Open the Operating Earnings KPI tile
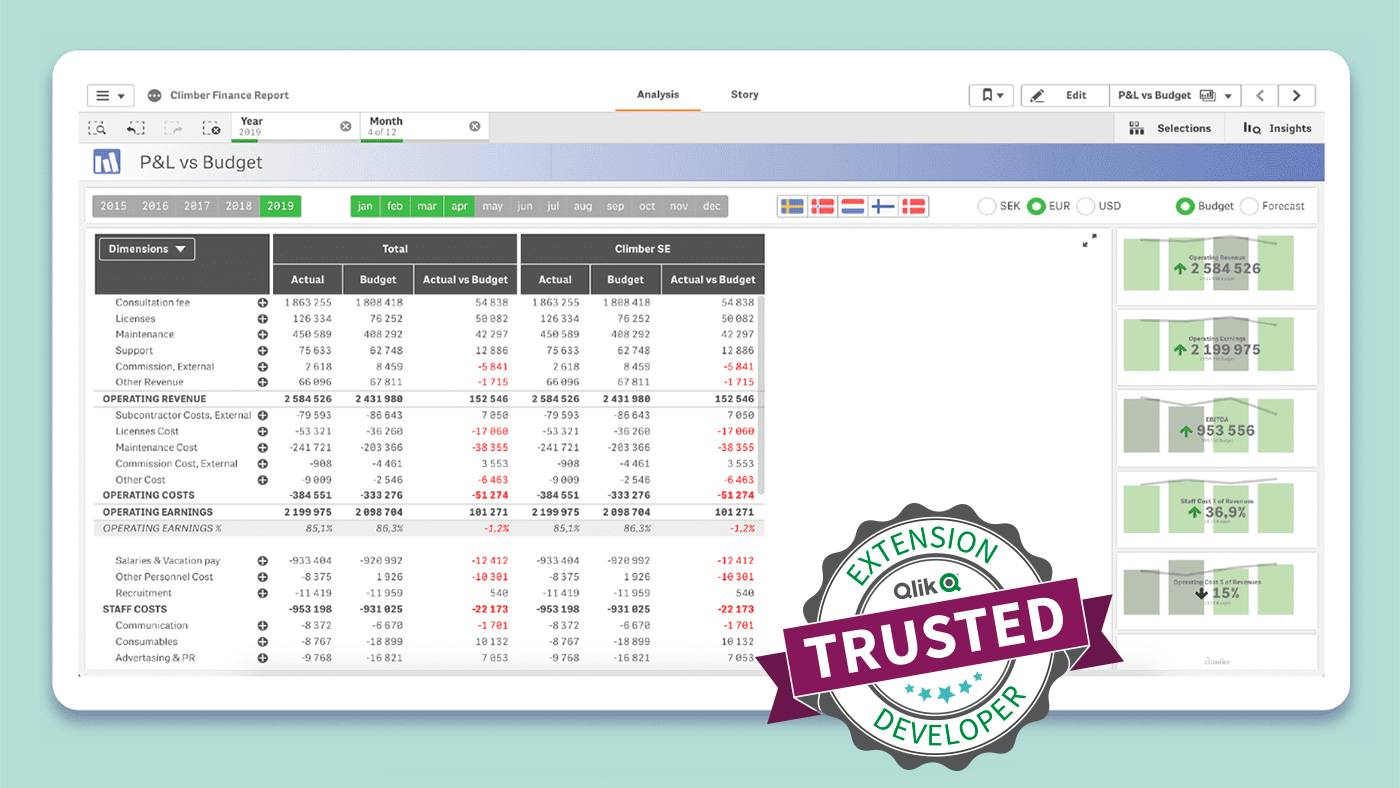1400x788 pixels. (1217, 346)
